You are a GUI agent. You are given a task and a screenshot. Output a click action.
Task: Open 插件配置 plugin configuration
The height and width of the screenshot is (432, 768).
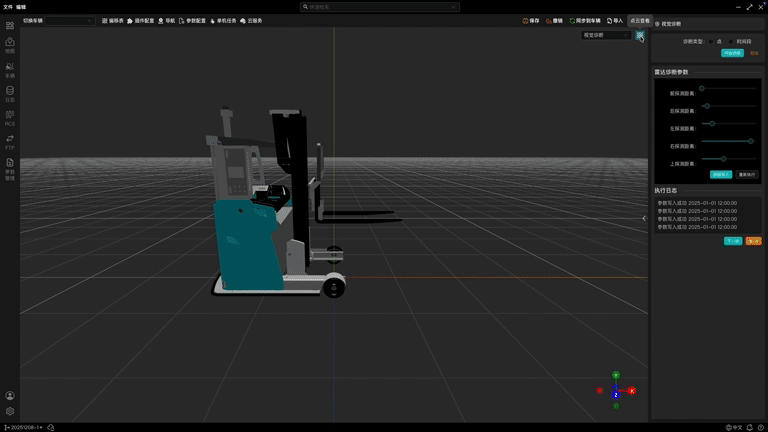tap(141, 20)
